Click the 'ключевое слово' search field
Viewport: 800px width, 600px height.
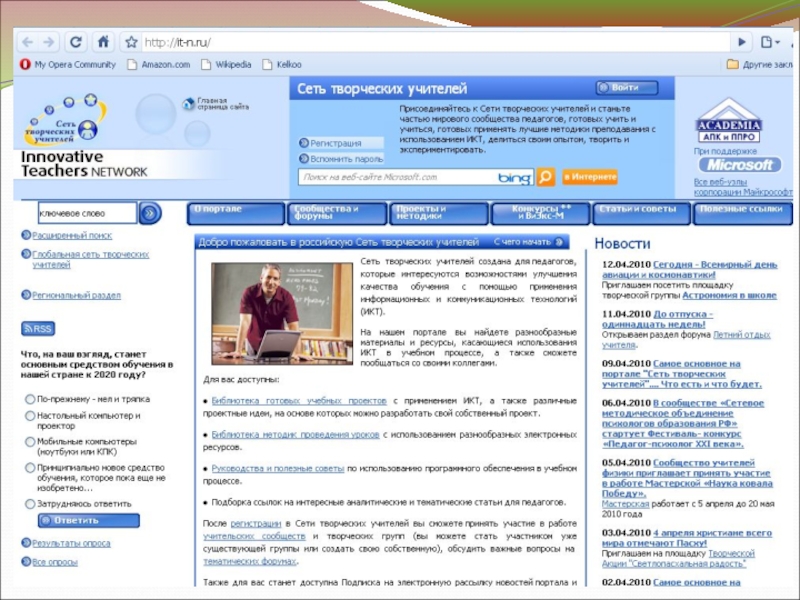click(86, 213)
